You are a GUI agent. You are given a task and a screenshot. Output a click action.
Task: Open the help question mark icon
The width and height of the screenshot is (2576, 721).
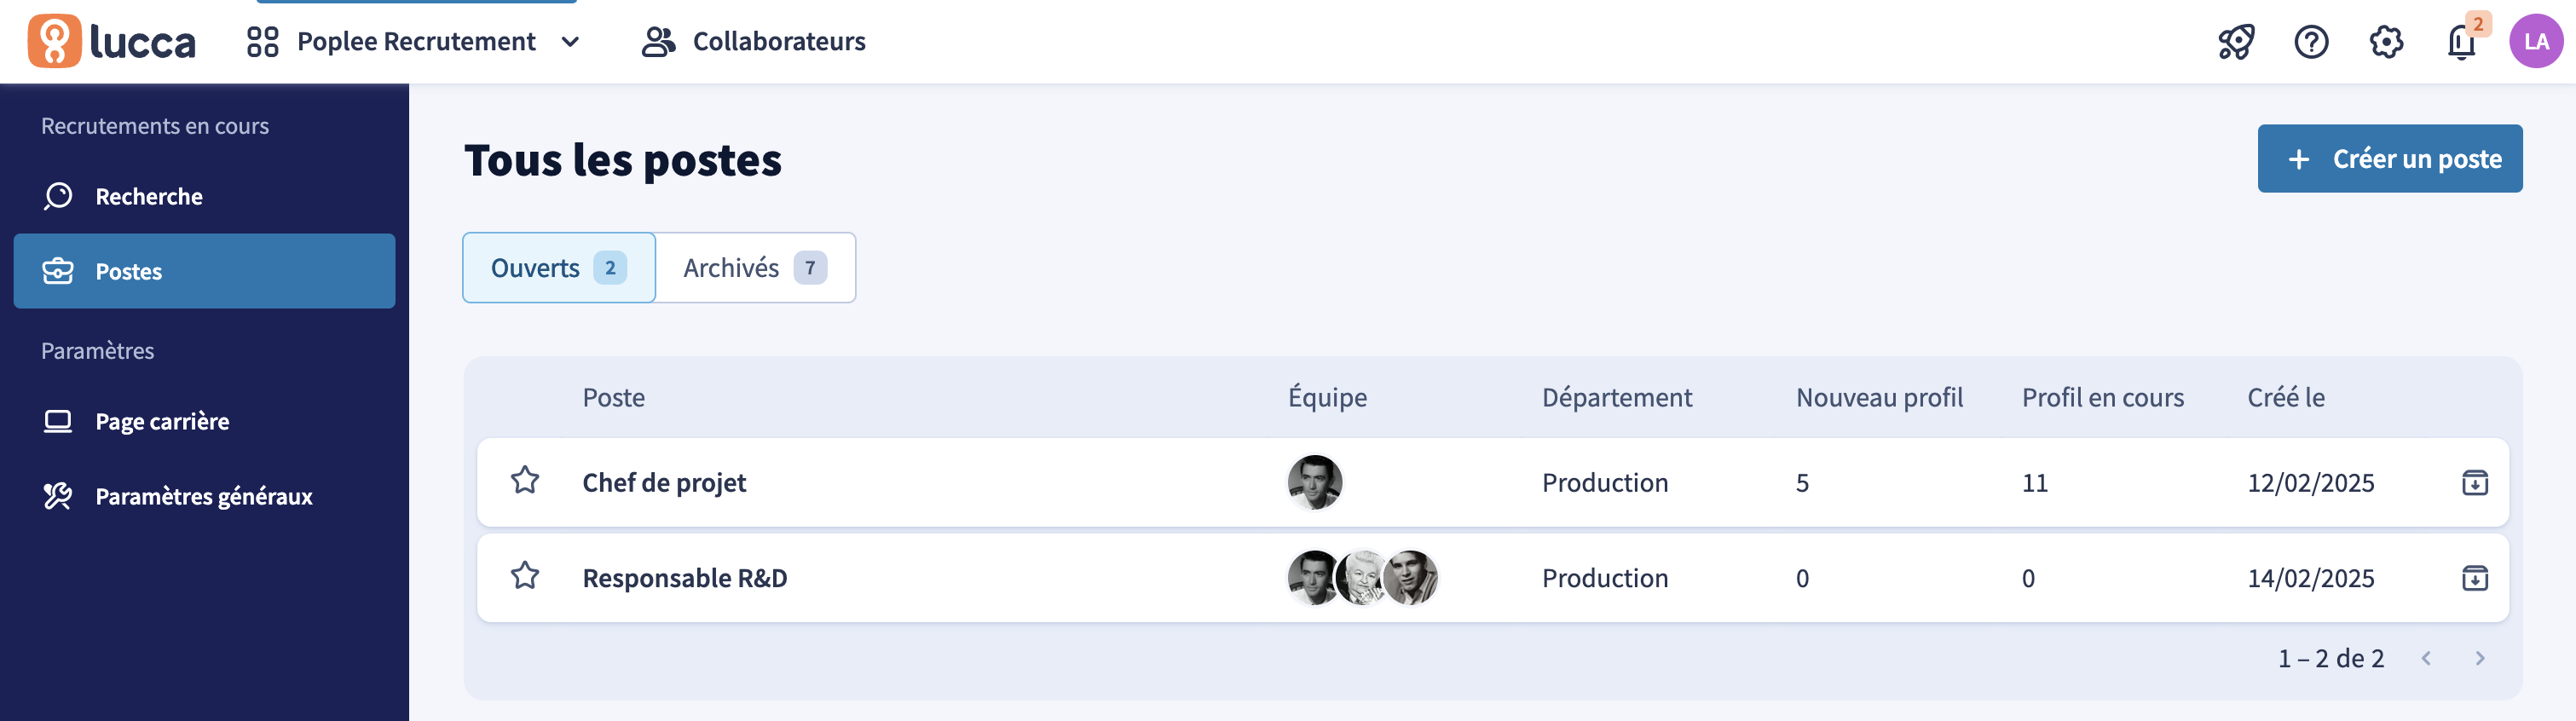pyautogui.click(x=2311, y=42)
